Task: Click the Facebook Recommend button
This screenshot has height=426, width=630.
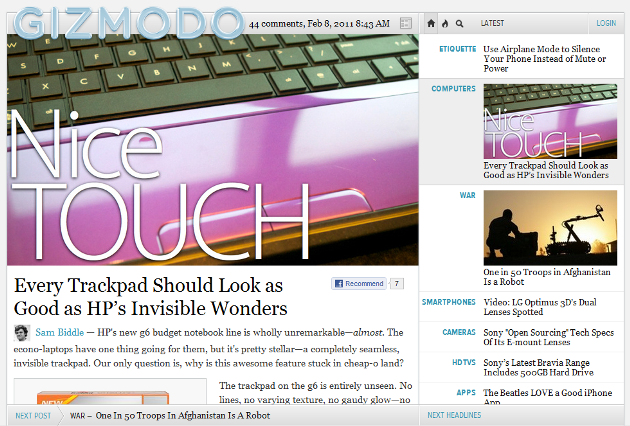Action: [x=359, y=284]
